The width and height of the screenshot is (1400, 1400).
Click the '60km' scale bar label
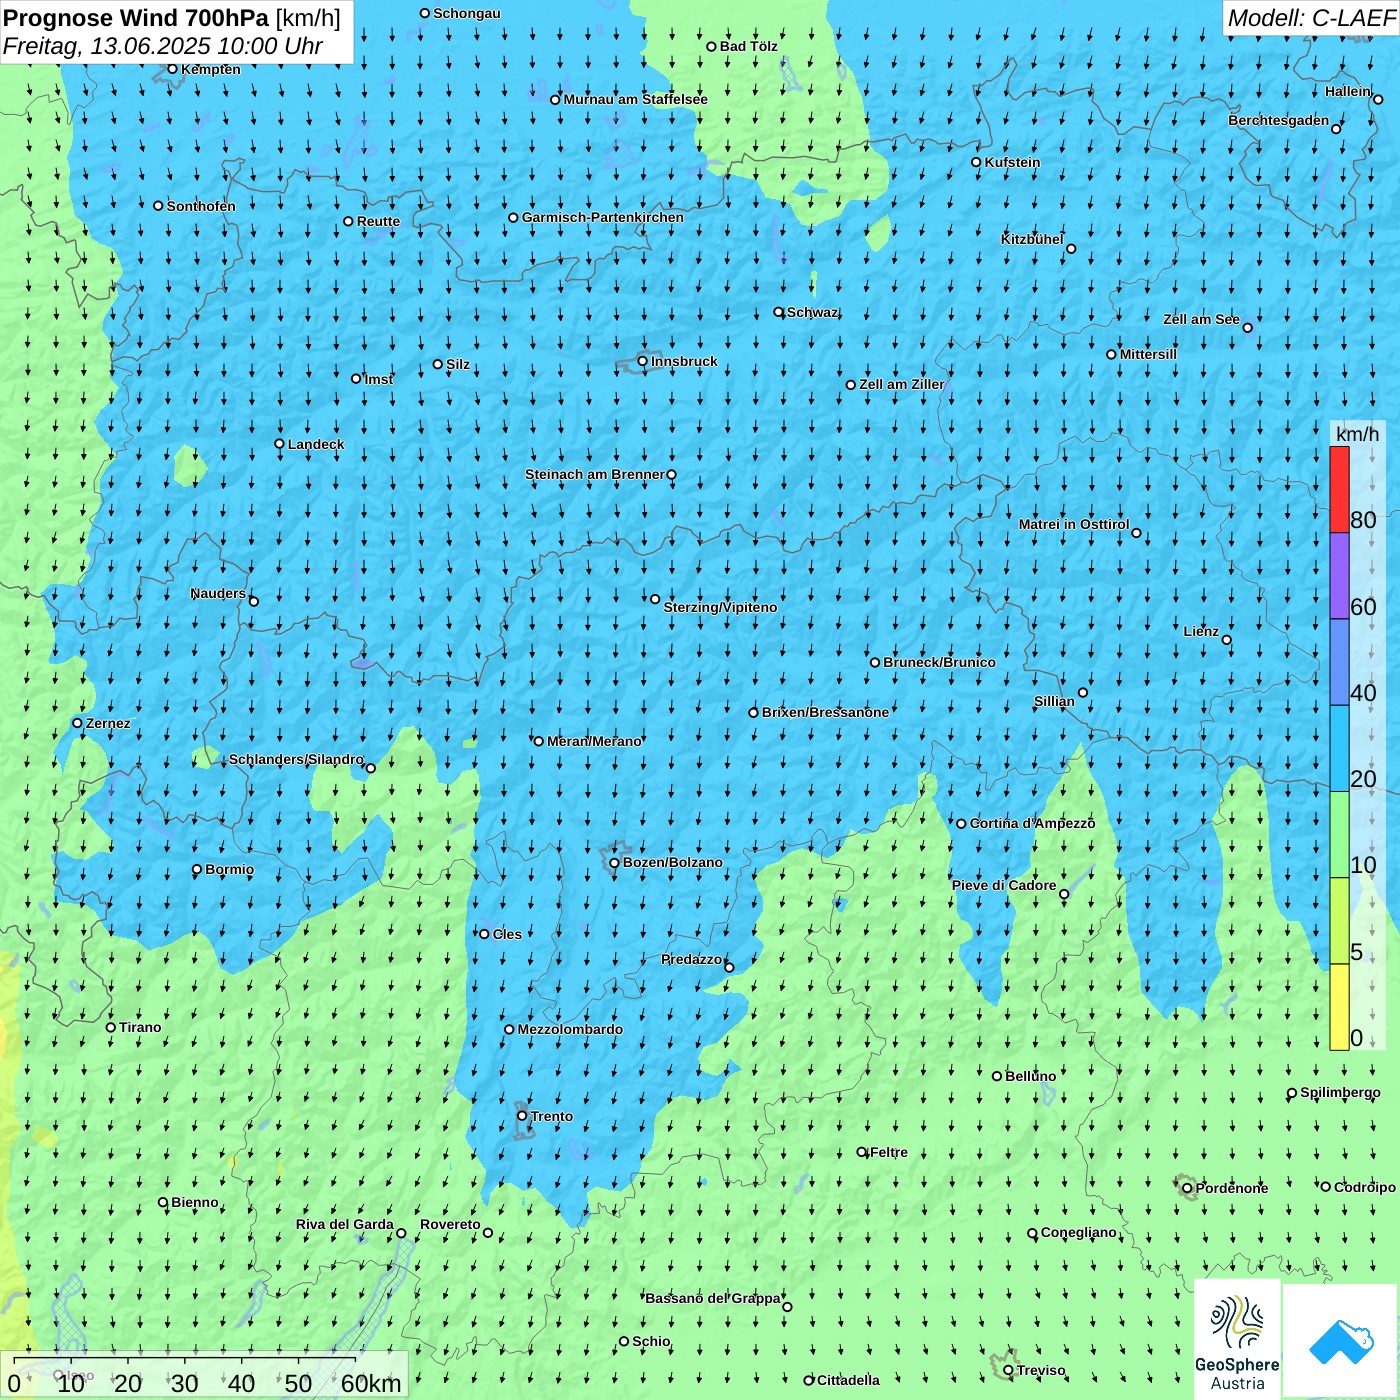pyautogui.click(x=371, y=1383)
